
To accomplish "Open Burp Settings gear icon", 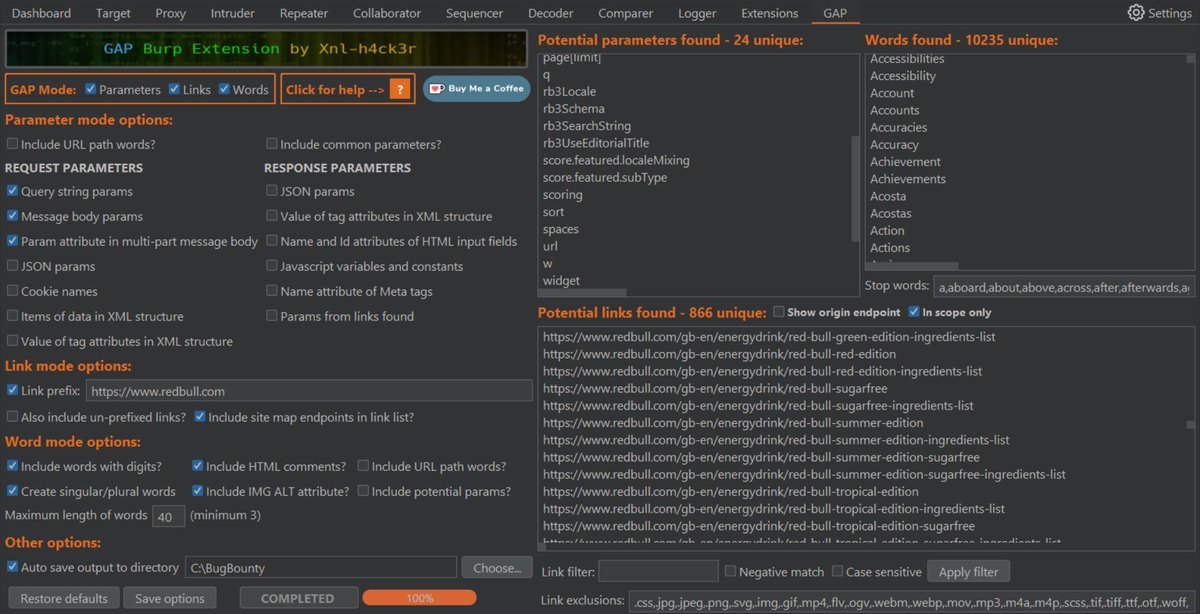I will point(1135,13).
